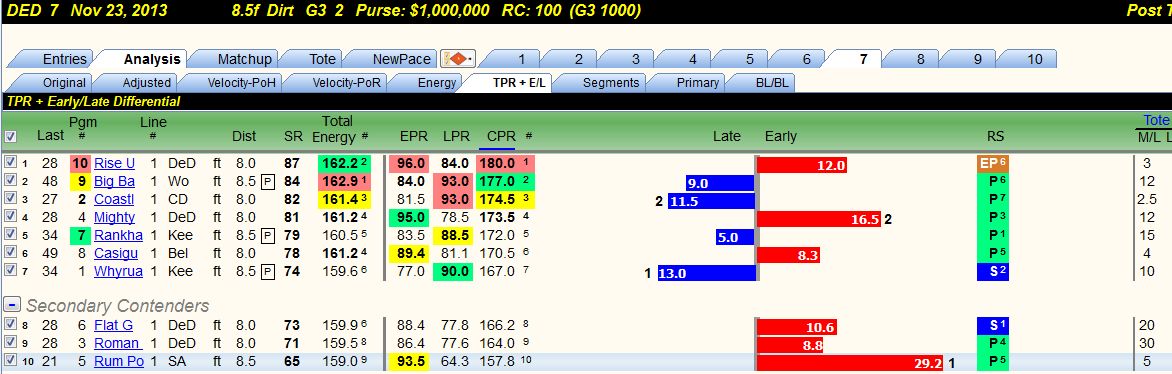Click the EP6 run style badge
1172x374 pixels.
(993, 164)
